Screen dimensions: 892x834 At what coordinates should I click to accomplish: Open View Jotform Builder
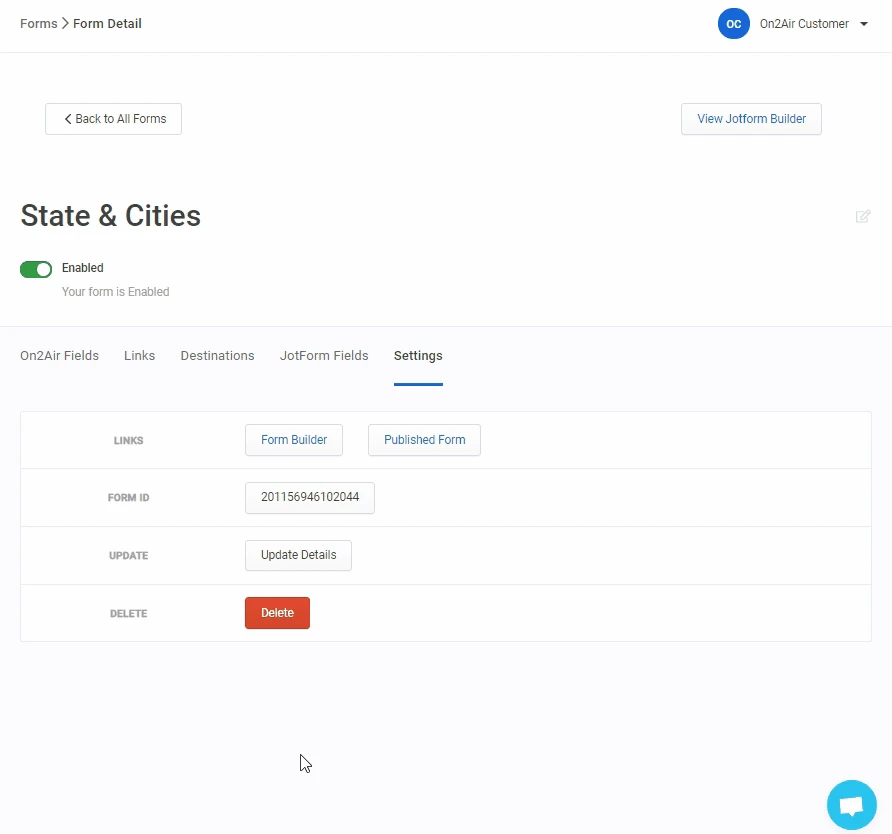click(751, 119)
